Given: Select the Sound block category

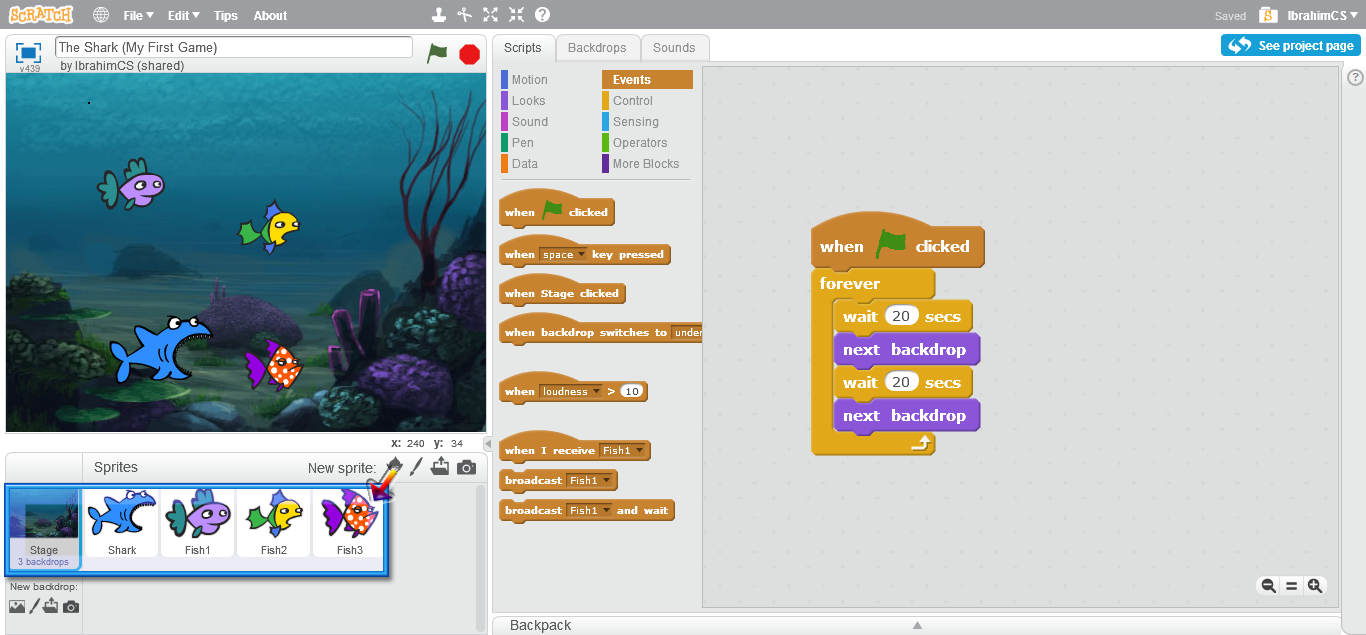Looking at the screenshot, I should click(546, 122).
